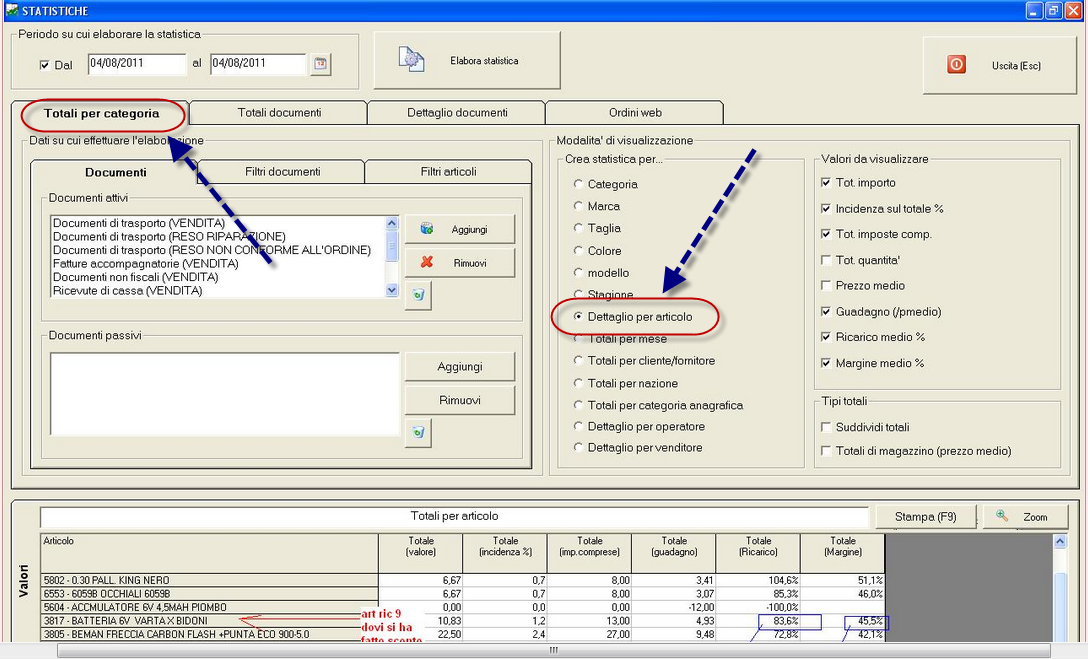
Task: Select Totali per mese radio button
Action: point(578,339)
